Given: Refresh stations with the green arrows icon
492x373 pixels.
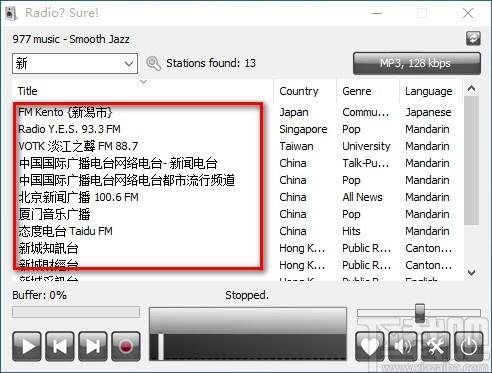Looking at the screenshot, I should coord(473,38).
